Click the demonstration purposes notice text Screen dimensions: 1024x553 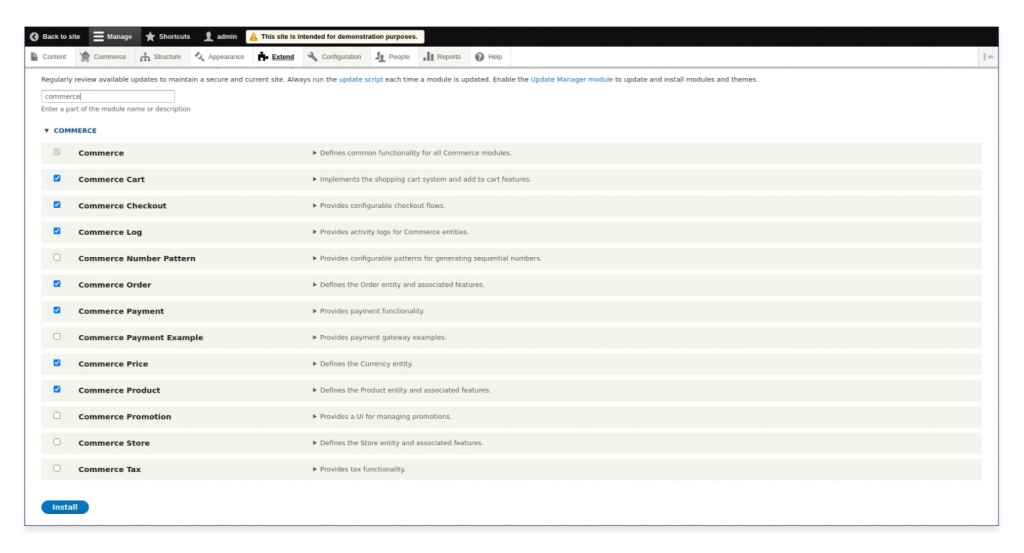[x=339, y=37]
